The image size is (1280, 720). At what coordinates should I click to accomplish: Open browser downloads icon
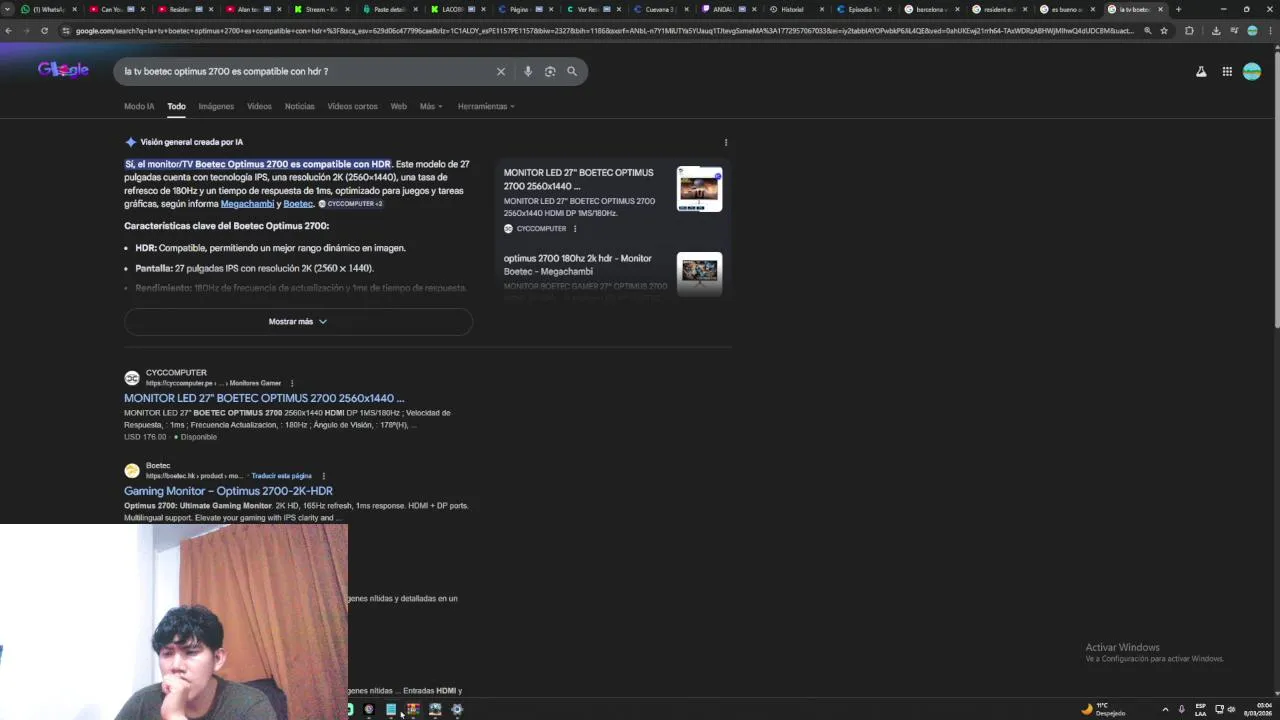click(x=1216, y=31)
